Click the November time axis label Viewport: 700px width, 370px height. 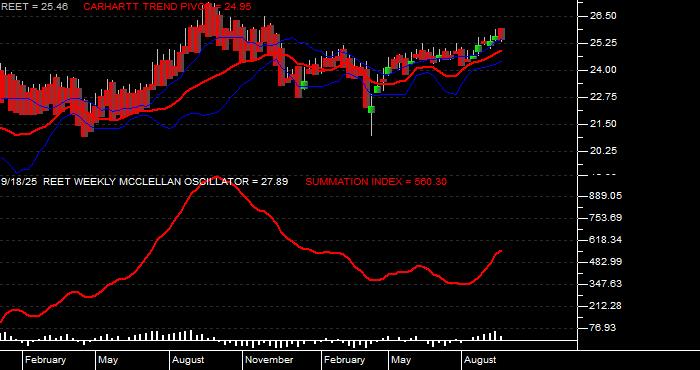[x=270, y=360]
